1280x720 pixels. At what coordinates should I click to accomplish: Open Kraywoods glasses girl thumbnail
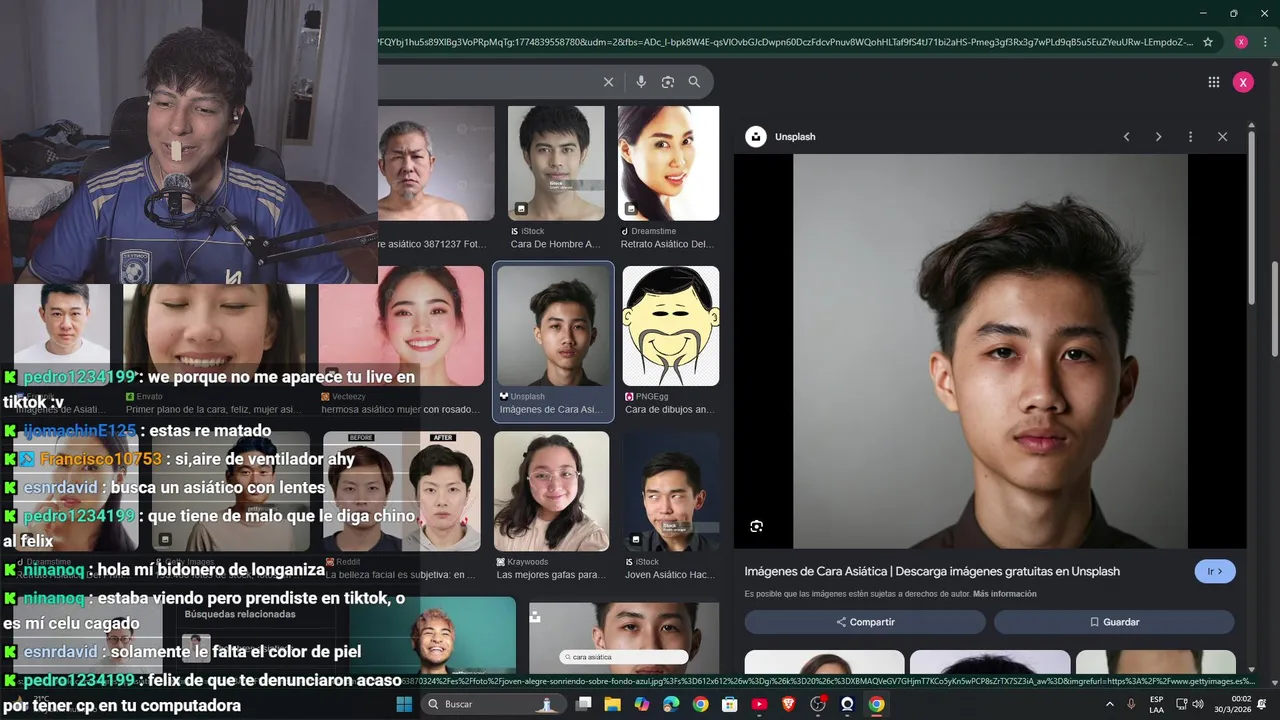pos(551,491)
